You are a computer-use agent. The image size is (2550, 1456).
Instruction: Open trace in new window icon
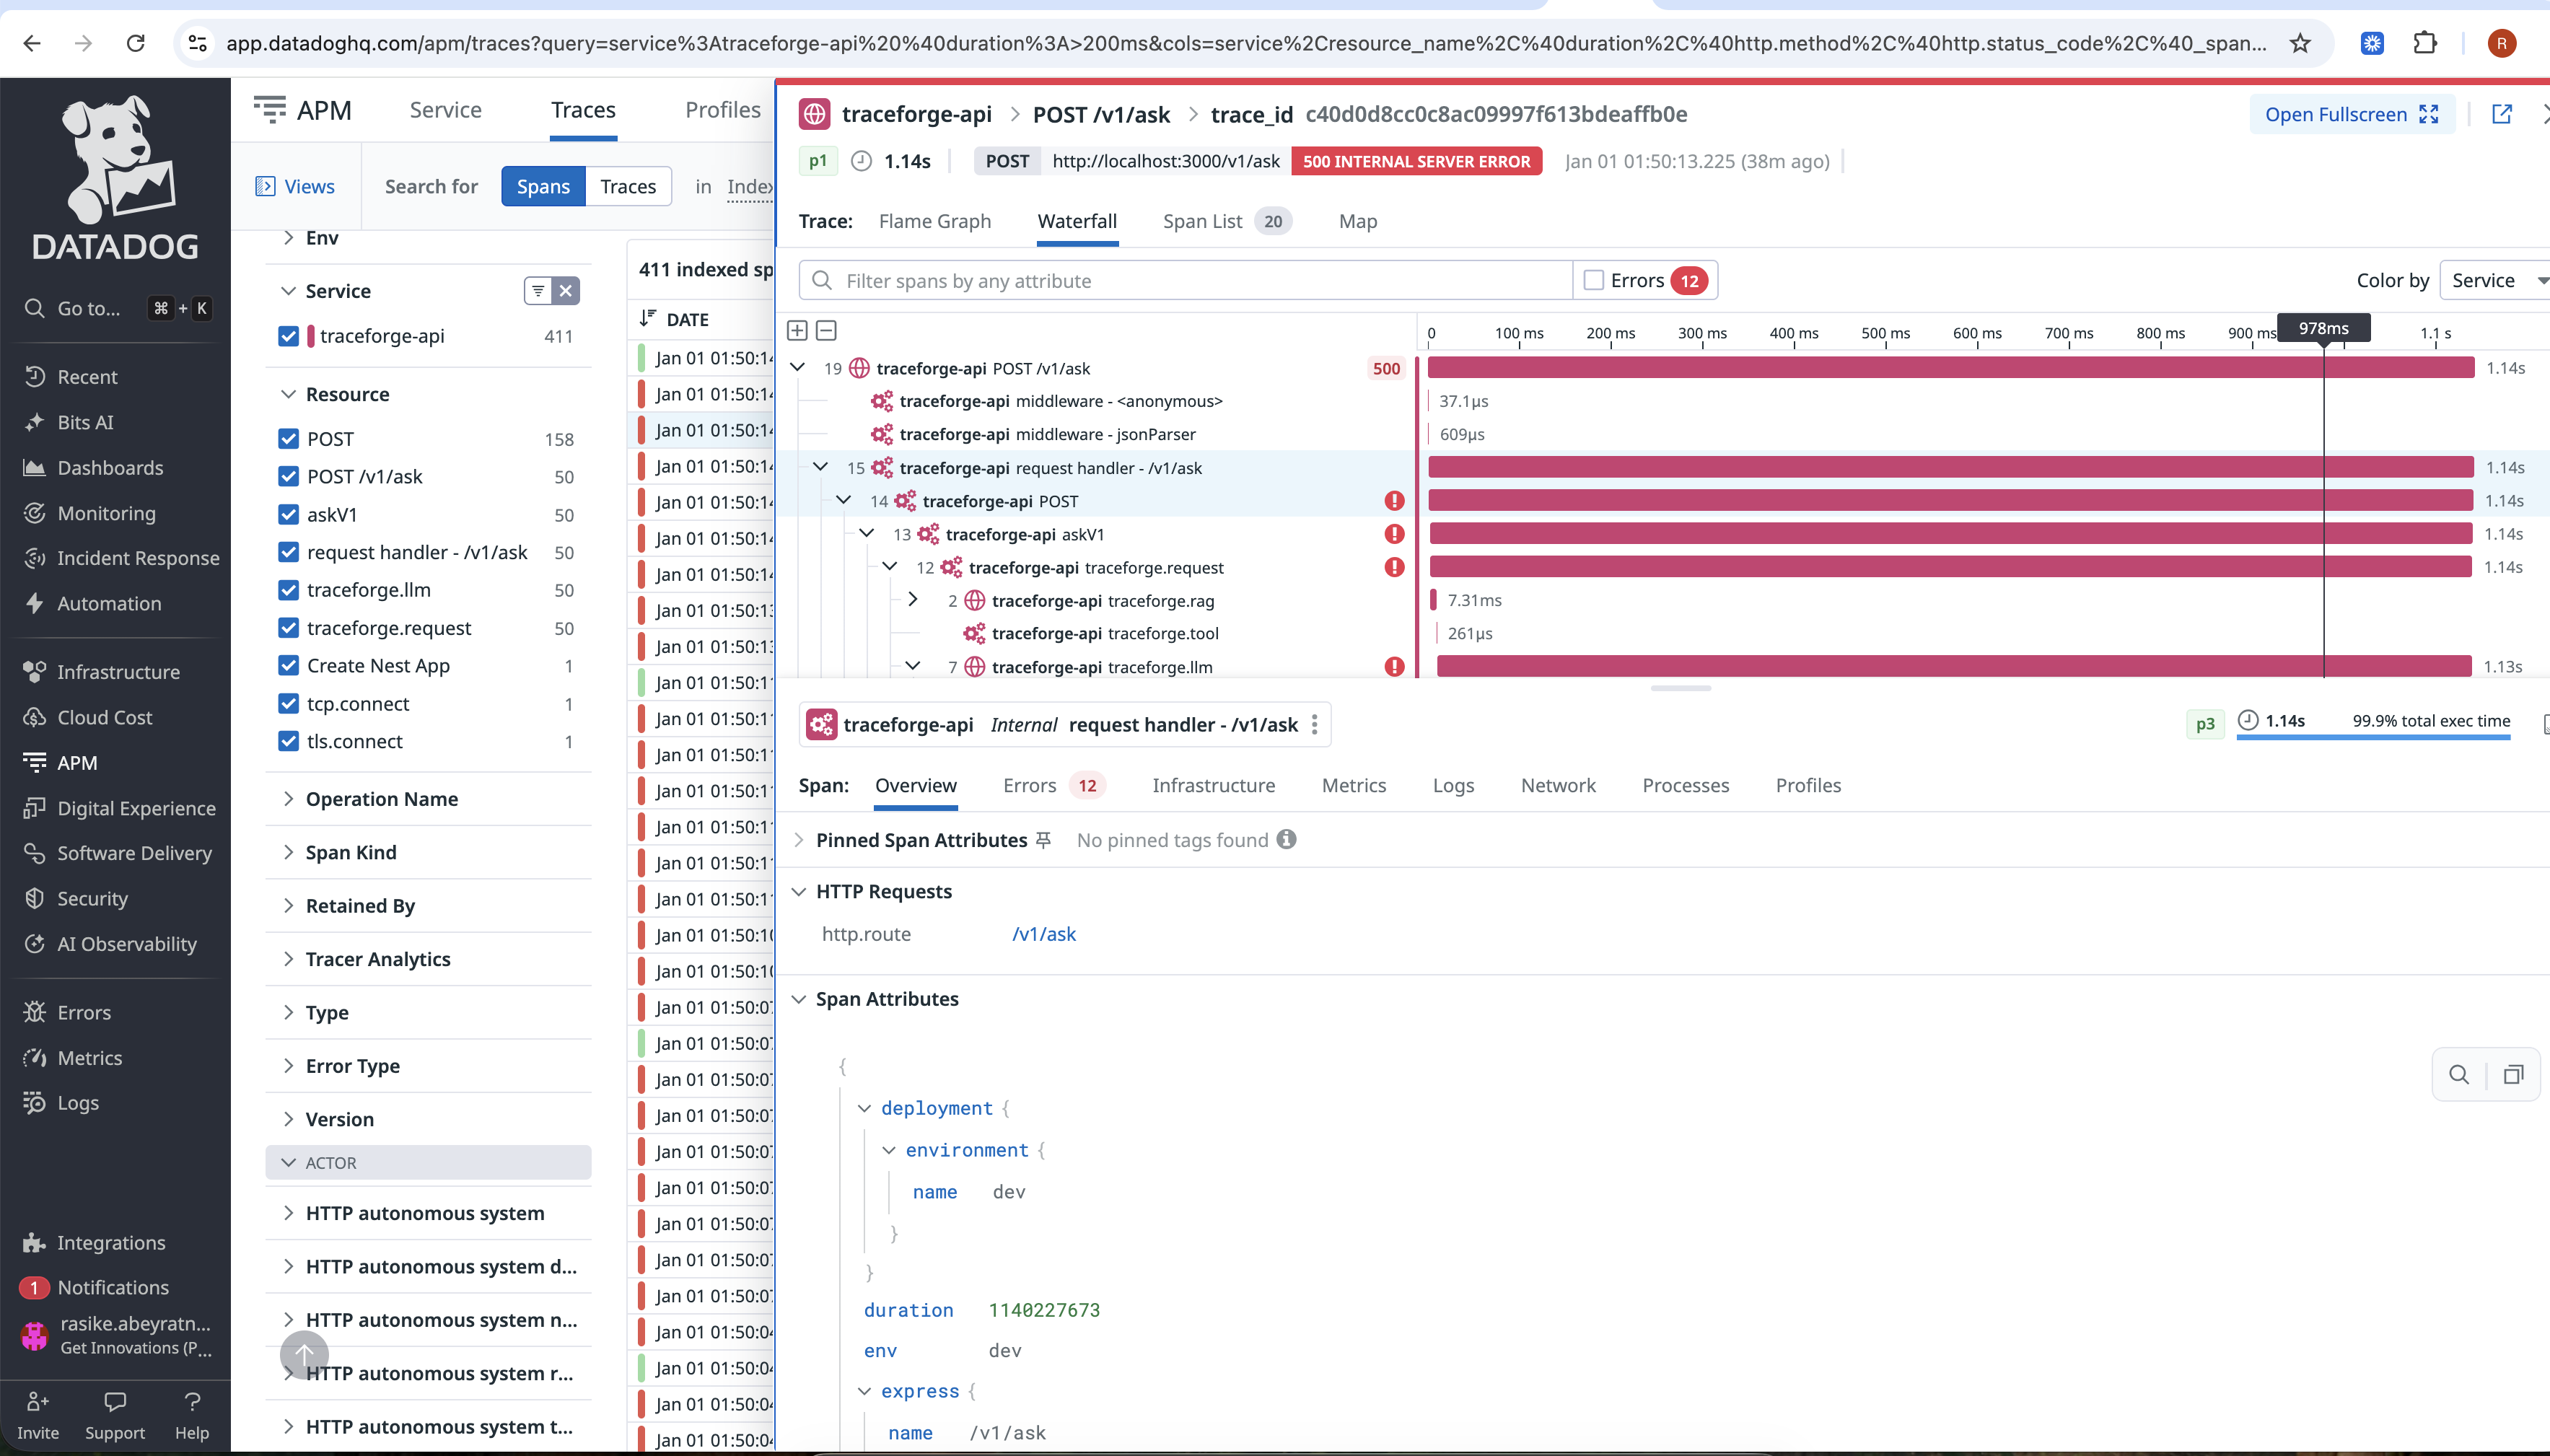pos(2501,114)
